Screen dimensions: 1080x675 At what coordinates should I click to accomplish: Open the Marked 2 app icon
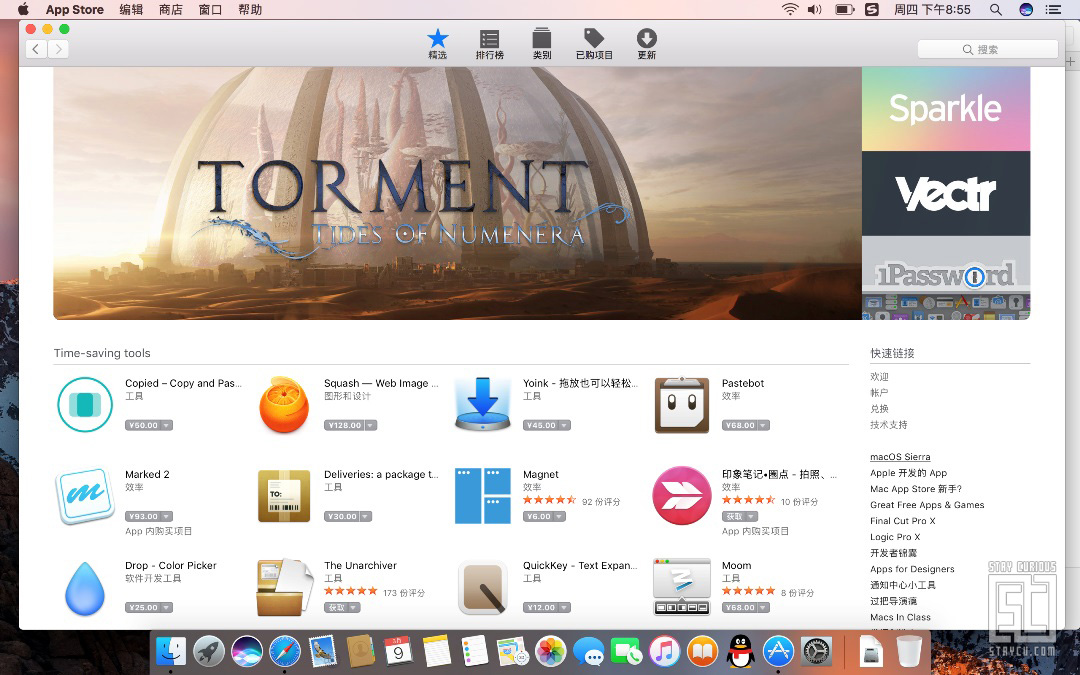[x=85, y=496]
